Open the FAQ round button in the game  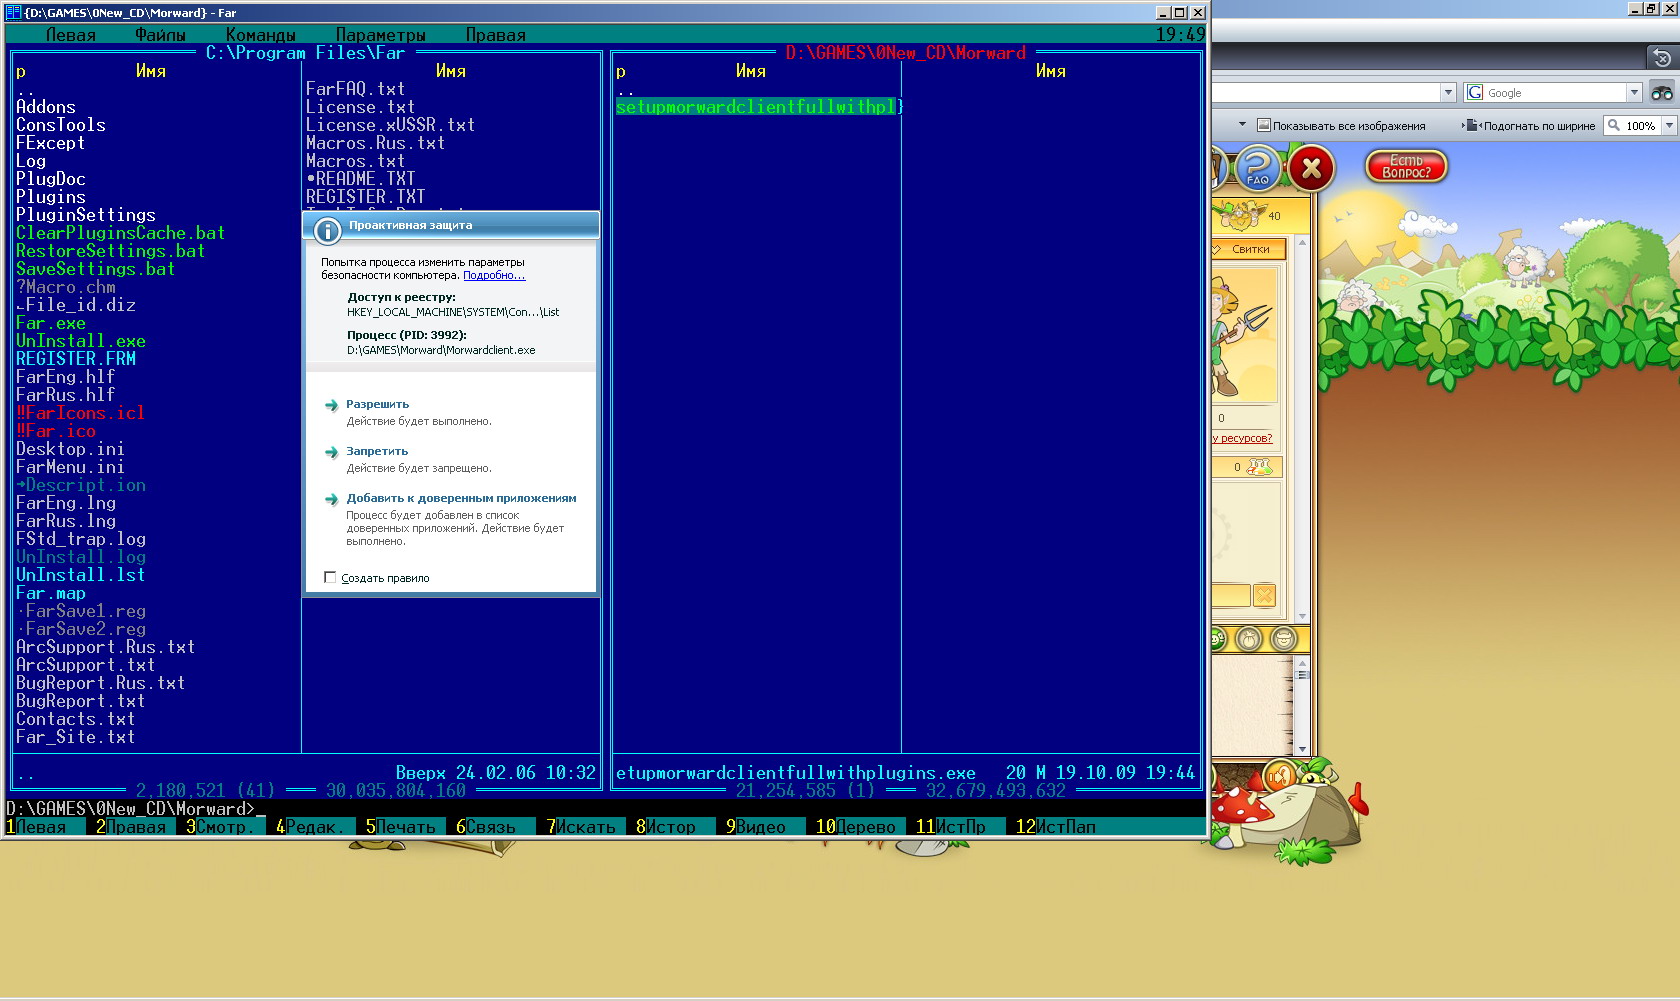point(1258,168)
